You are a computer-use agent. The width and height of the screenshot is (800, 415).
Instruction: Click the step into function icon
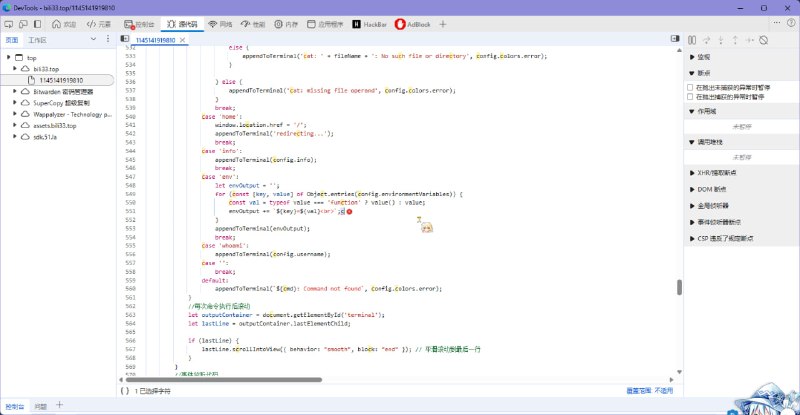coord(722,40)
